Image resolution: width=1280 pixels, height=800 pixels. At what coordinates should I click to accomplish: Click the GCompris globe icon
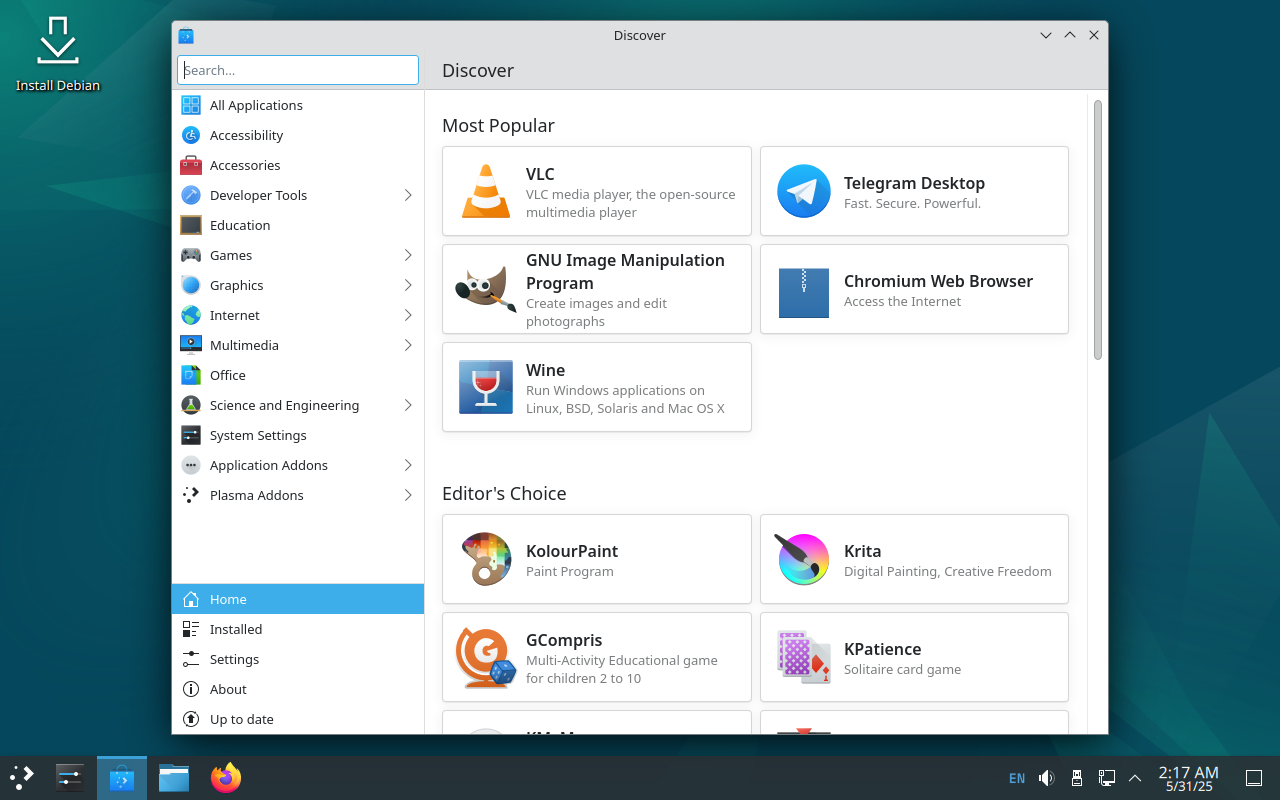tap(486, 657)
